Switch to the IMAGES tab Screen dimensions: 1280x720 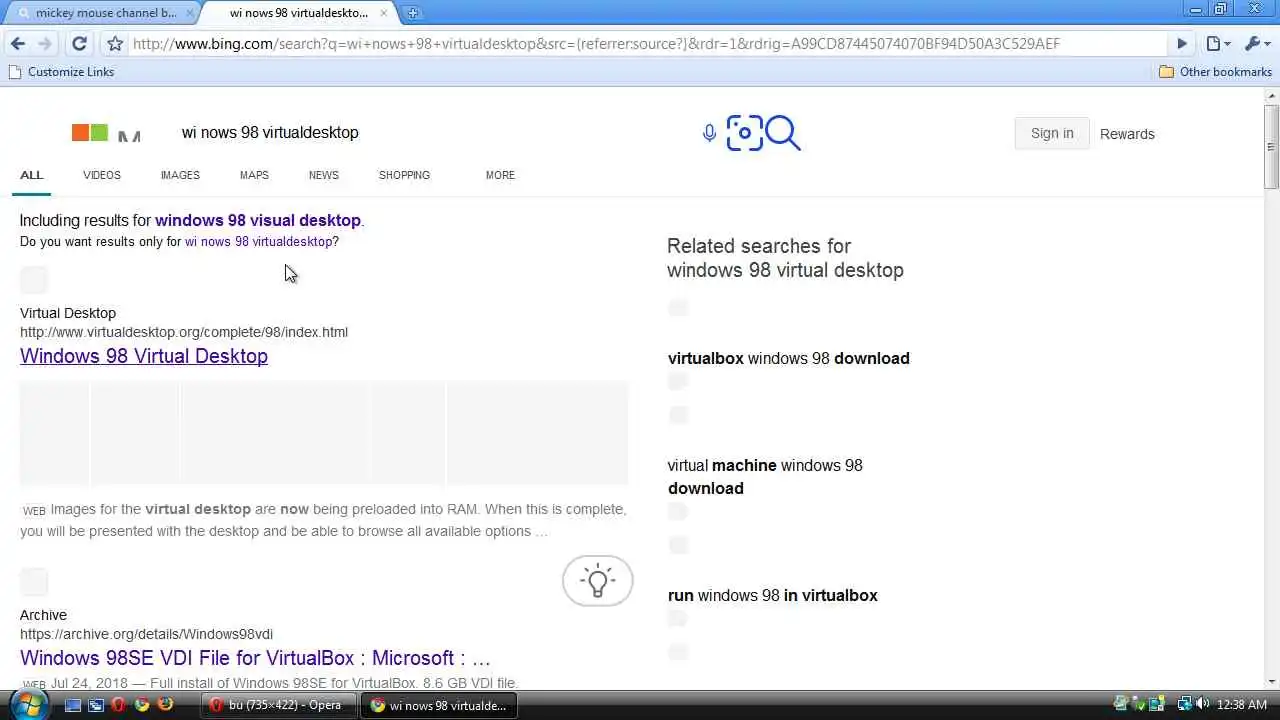point(180,175)
